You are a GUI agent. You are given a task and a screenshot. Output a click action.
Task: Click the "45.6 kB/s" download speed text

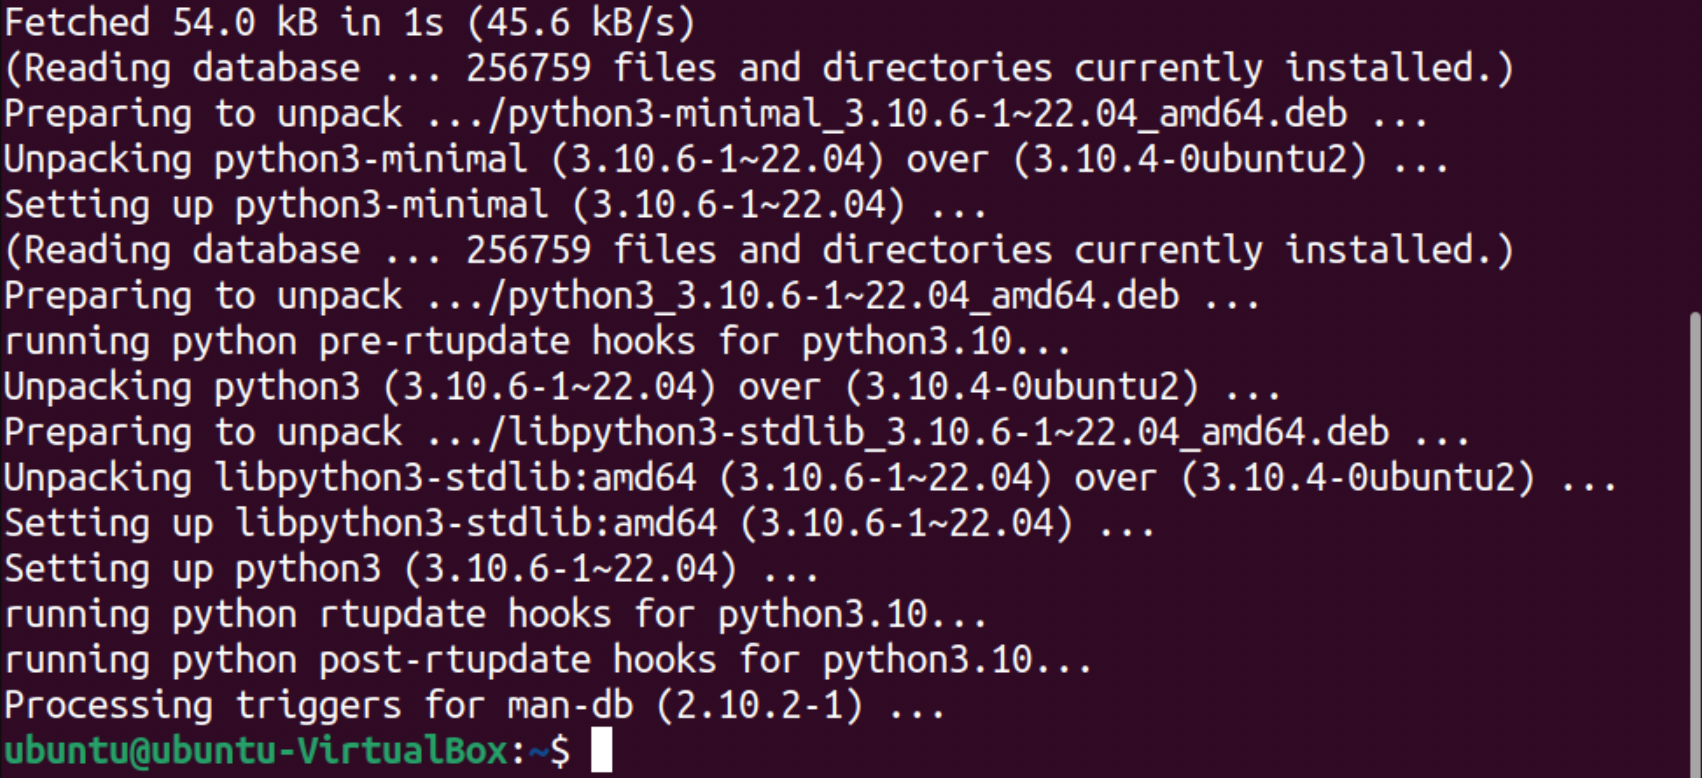tap(580, 22)
